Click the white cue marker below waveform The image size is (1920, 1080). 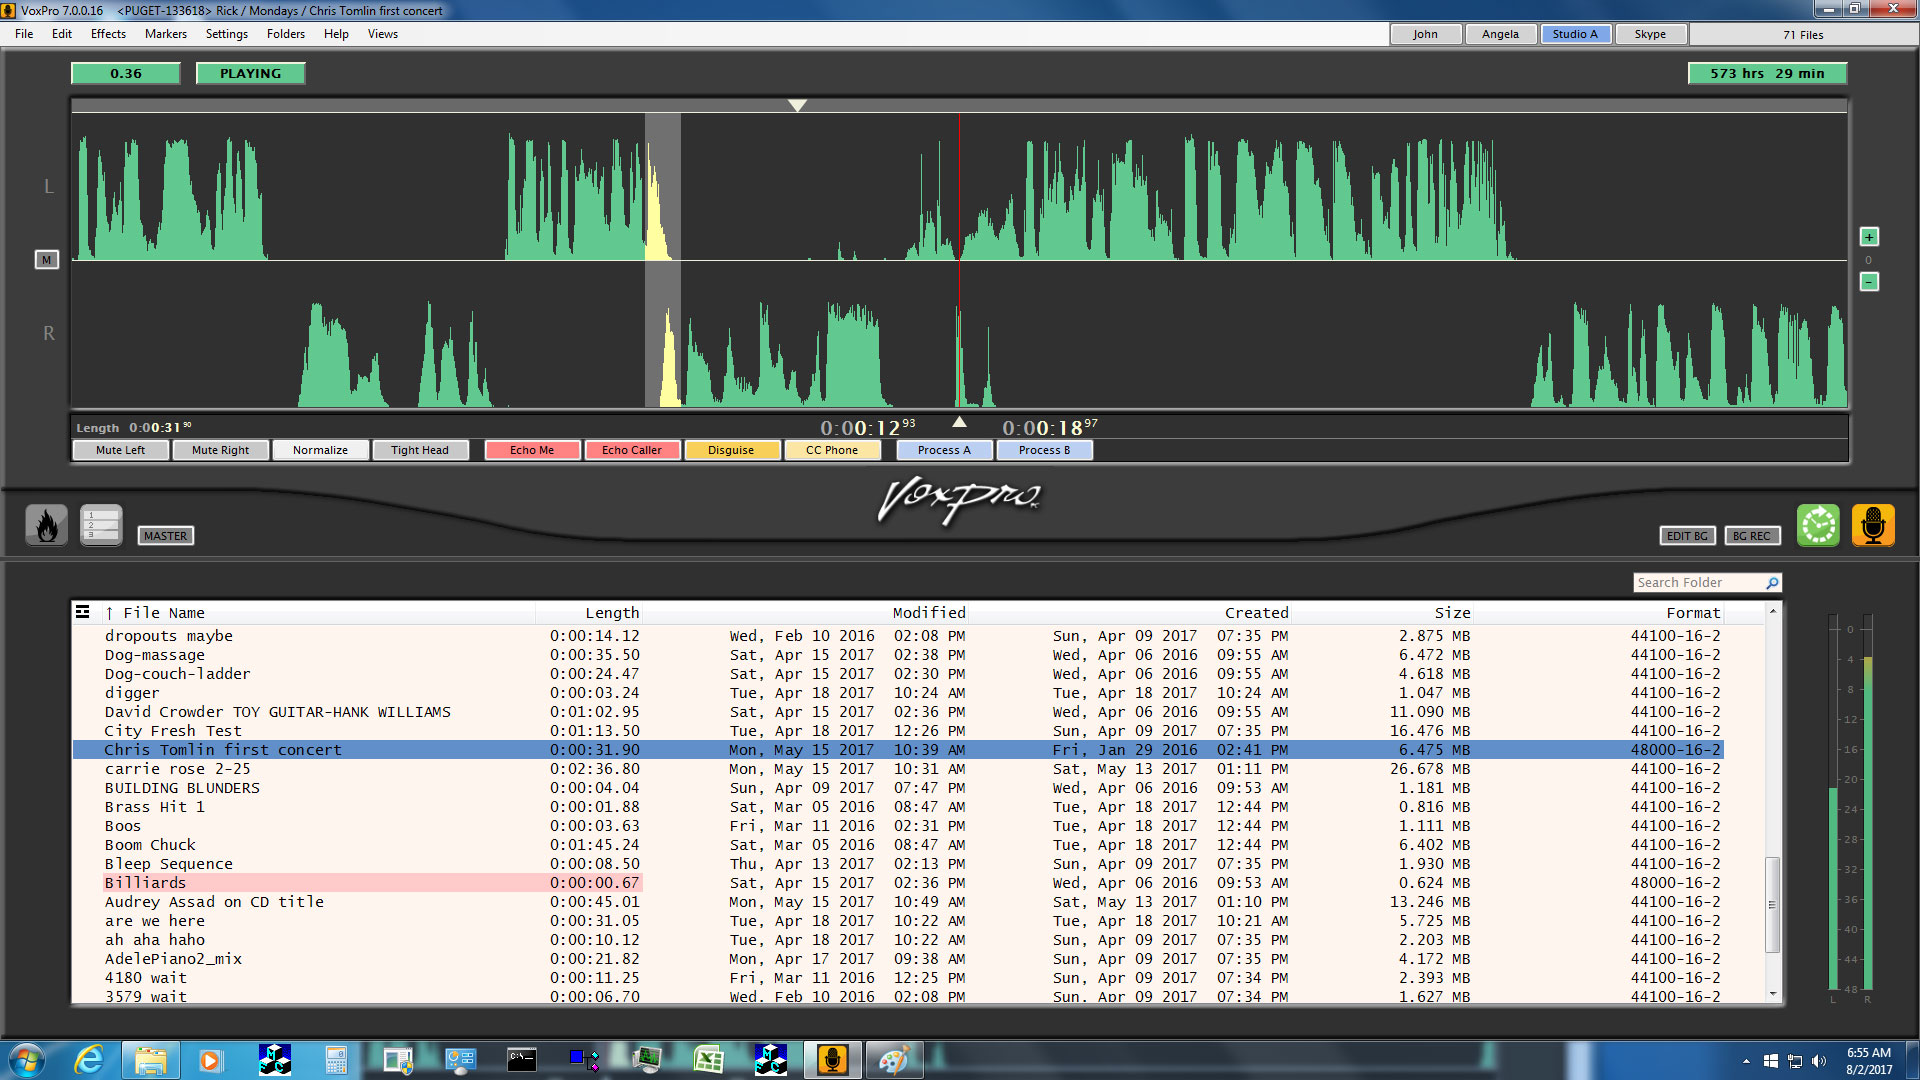point(959,422)
